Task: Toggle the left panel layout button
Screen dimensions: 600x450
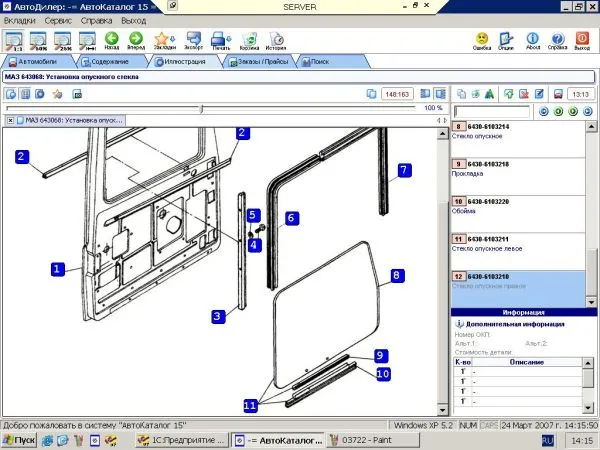Action: coord(425,94)
